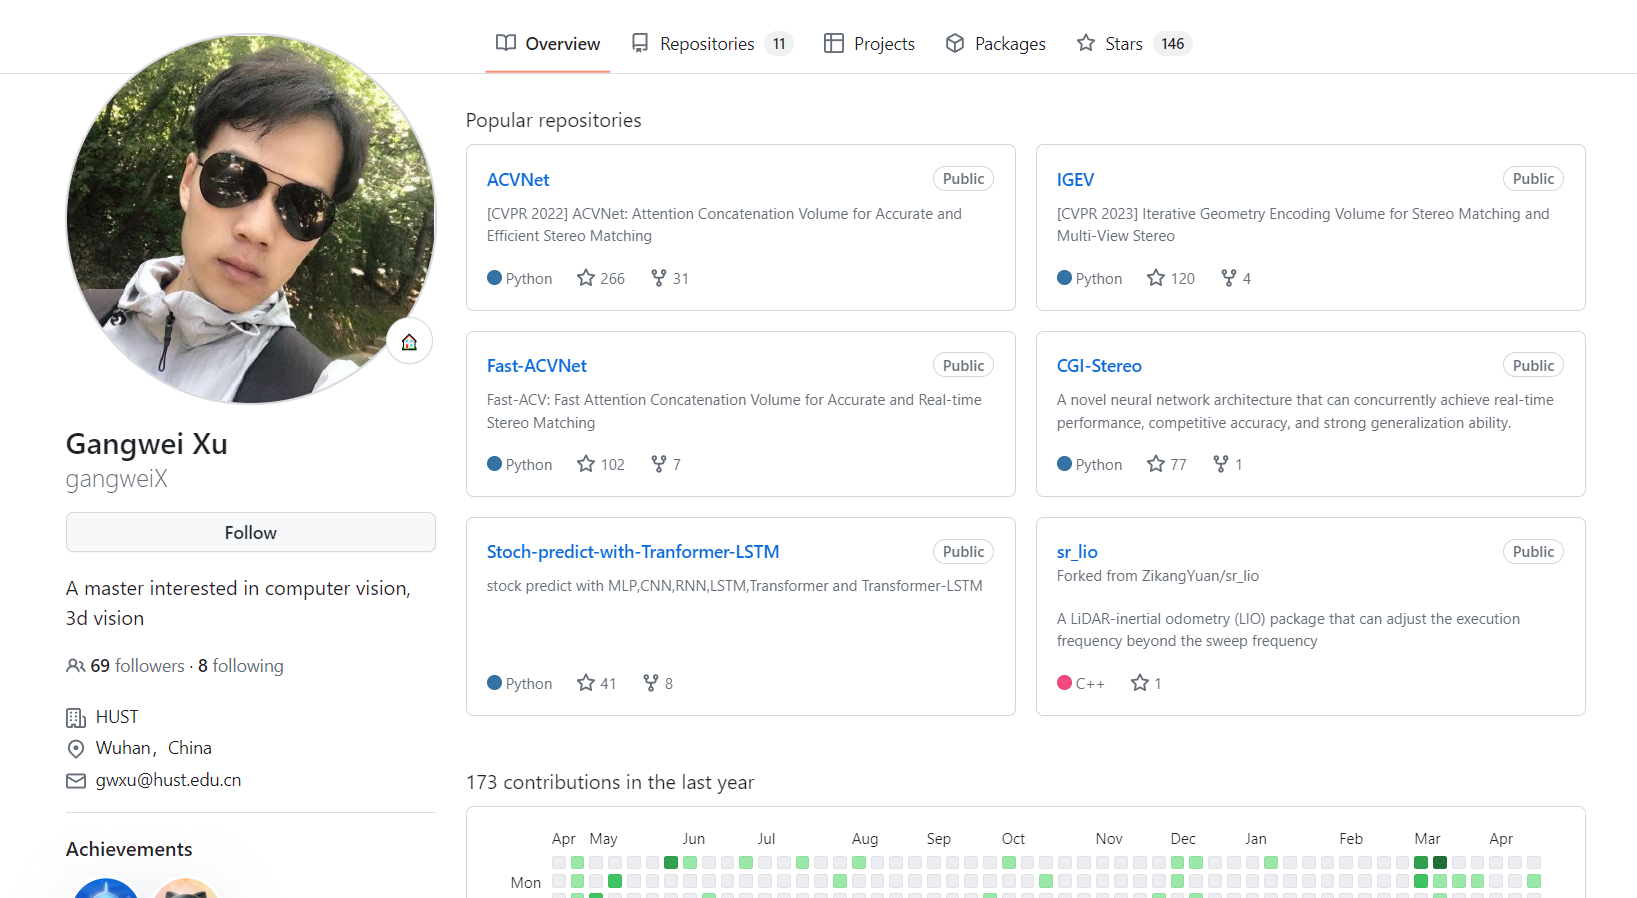The image size is (1637, 898).
Task: Click the dark green June contribution square
Action: click(671, 862)
